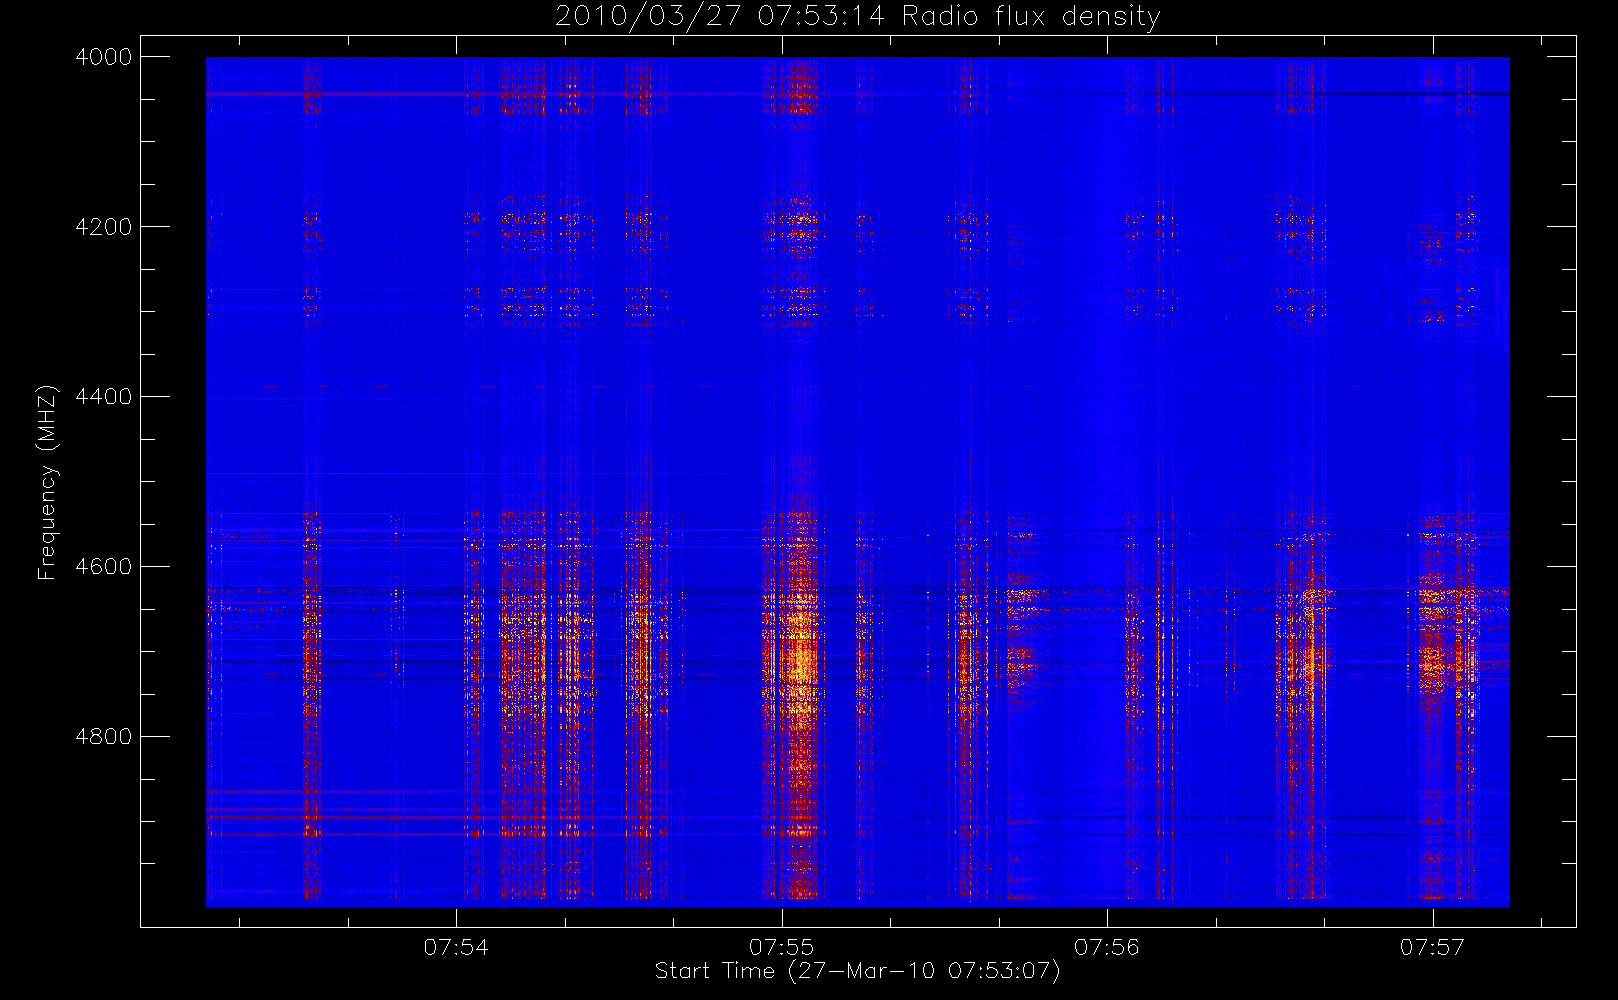Click the 4800 frequency tick label
The height and width of the screenshot is (1000, 1618).
[103, 737]
